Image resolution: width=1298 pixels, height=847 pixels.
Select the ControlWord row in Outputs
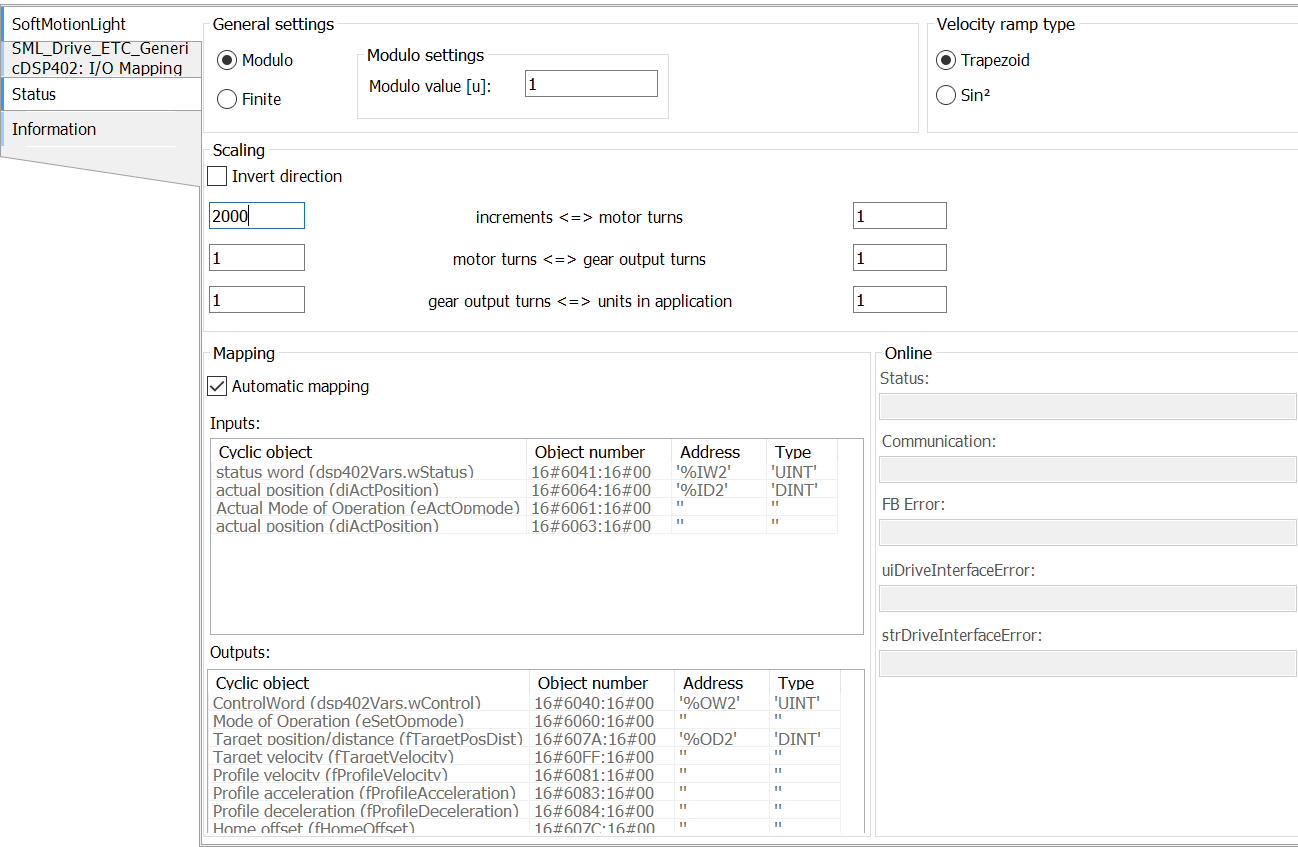click(x=347, y=703)
